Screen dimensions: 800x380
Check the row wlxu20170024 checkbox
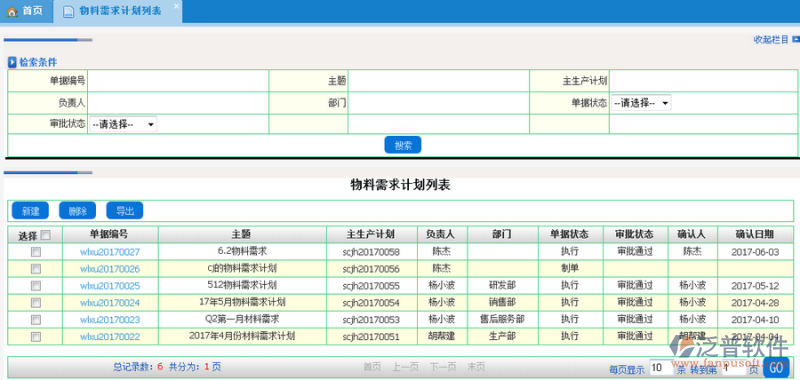pos(36,302)
